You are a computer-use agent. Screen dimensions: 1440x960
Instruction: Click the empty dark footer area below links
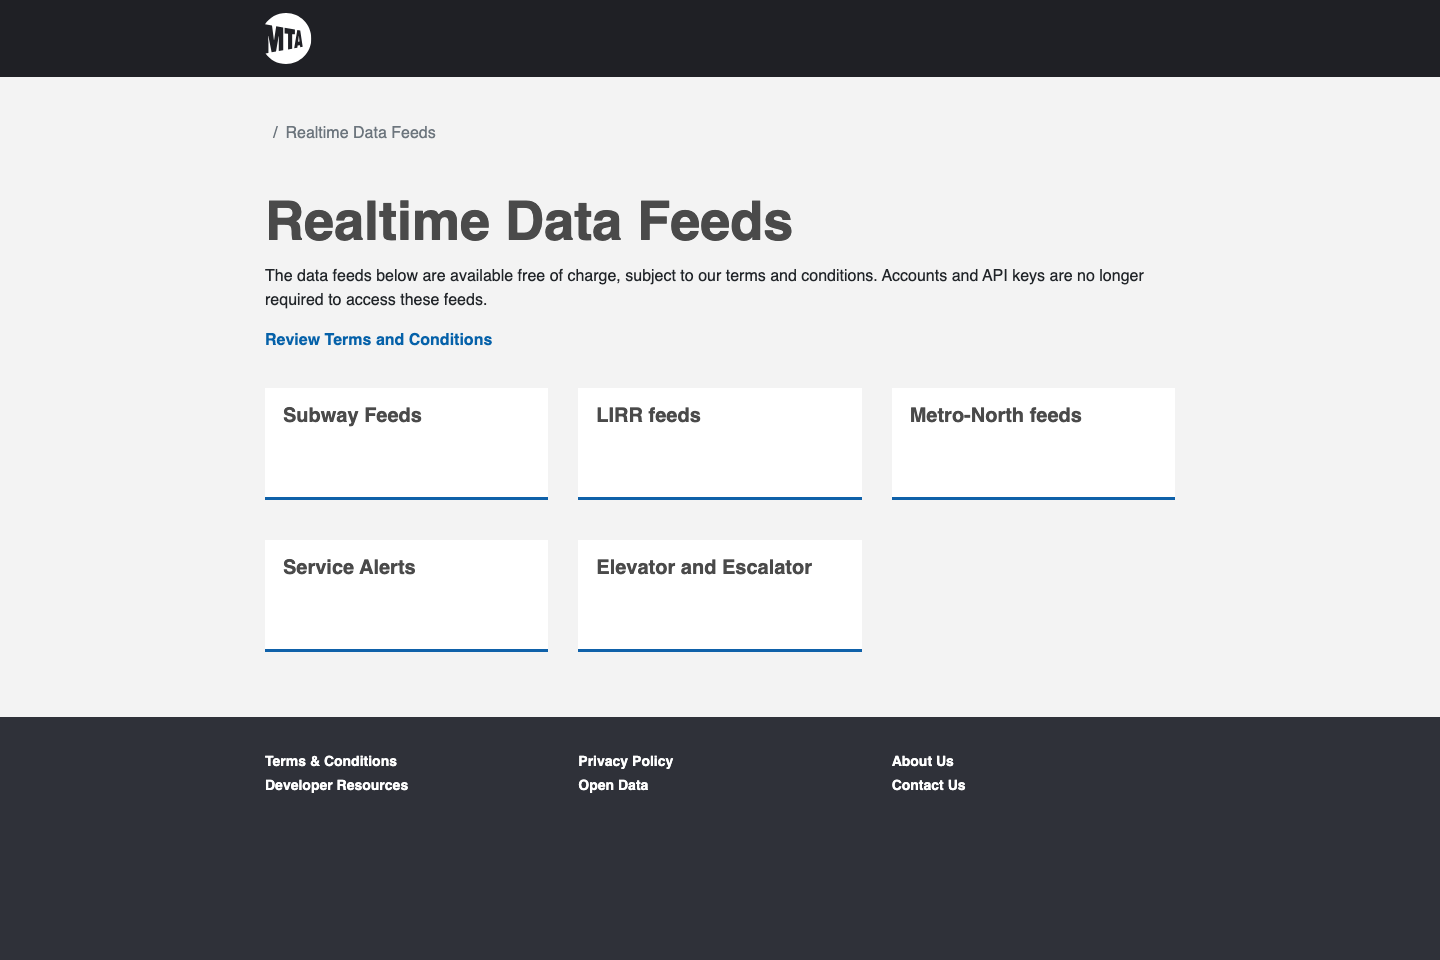click(x=720, y=880)
